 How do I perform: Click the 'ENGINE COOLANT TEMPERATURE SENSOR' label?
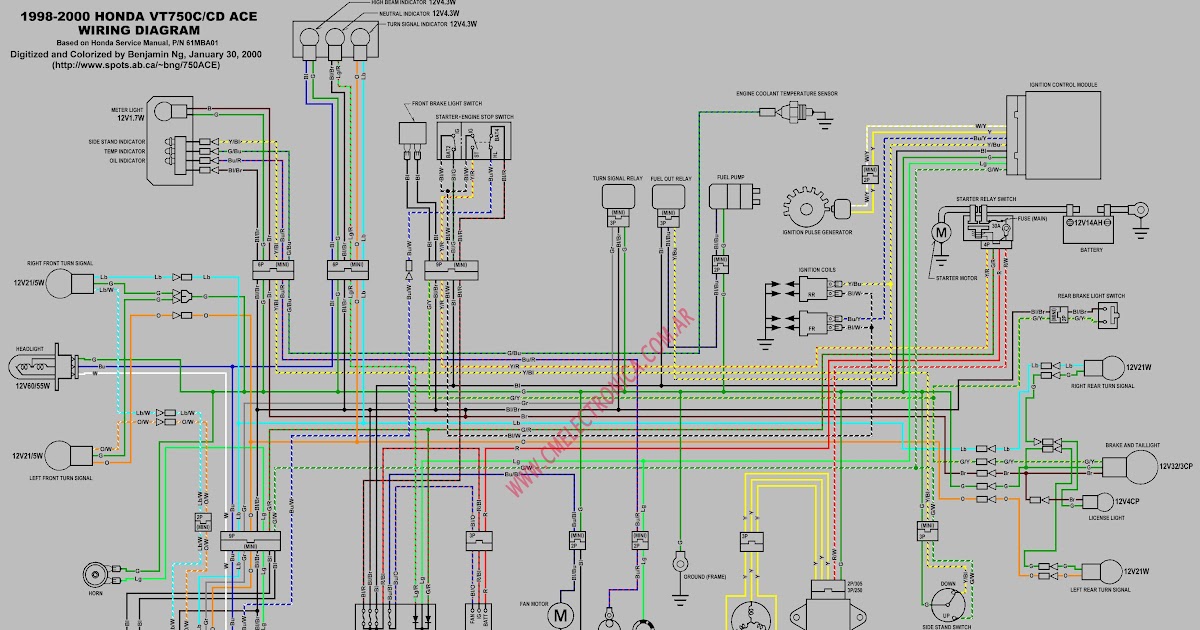point(786,93)
